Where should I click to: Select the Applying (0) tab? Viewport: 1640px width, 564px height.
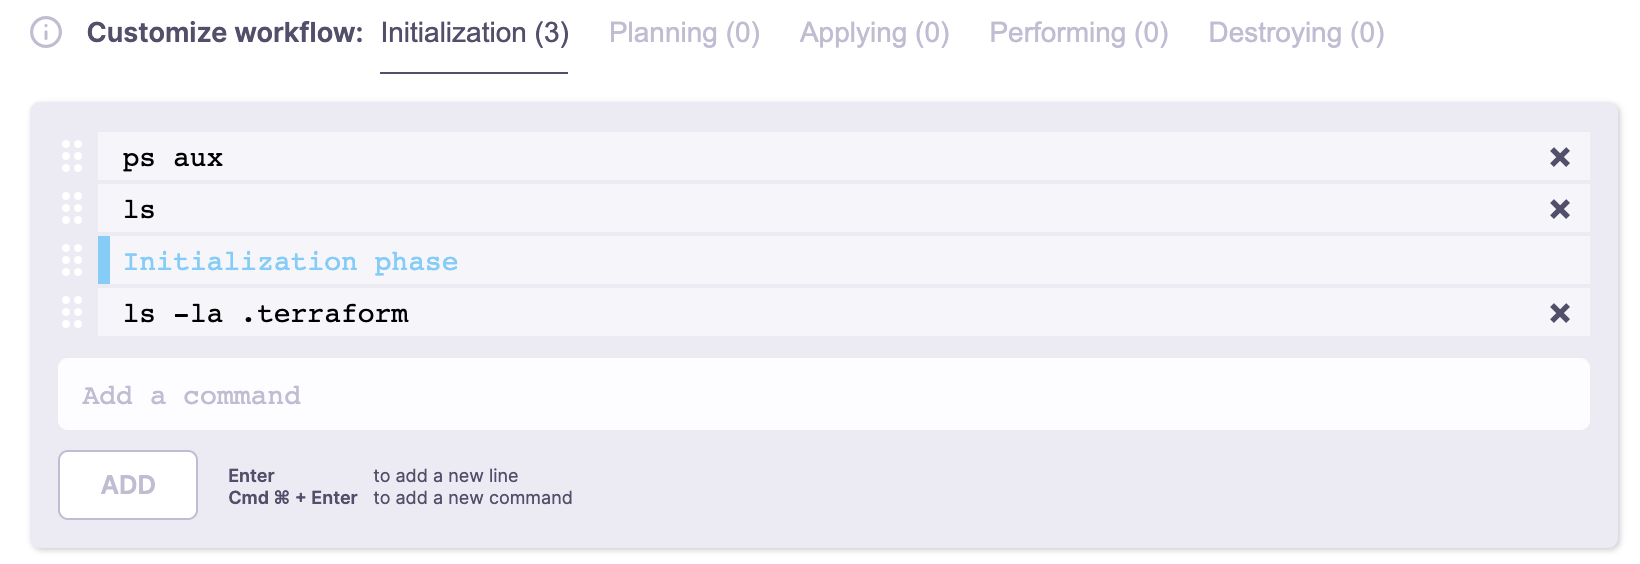(874, 33)
